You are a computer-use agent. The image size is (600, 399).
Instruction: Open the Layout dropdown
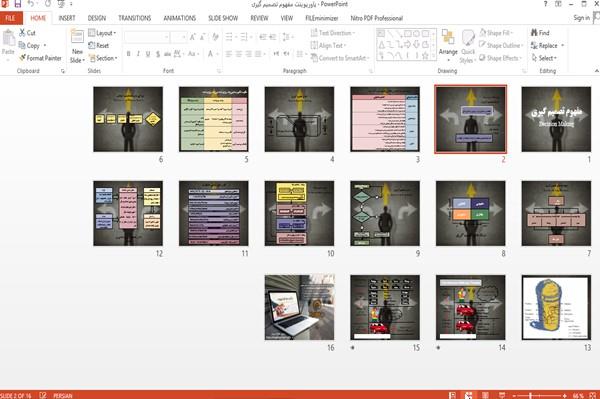[x=102, y=33]
